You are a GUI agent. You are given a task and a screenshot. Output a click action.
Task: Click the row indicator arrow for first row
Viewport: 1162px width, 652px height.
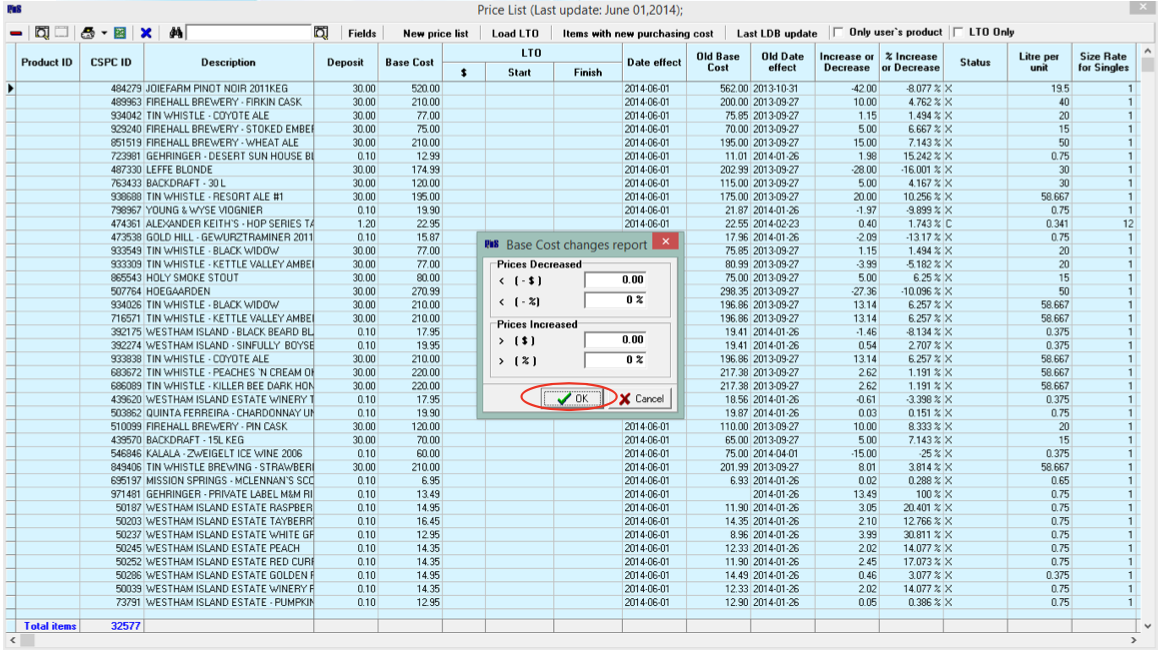point(10,88)
